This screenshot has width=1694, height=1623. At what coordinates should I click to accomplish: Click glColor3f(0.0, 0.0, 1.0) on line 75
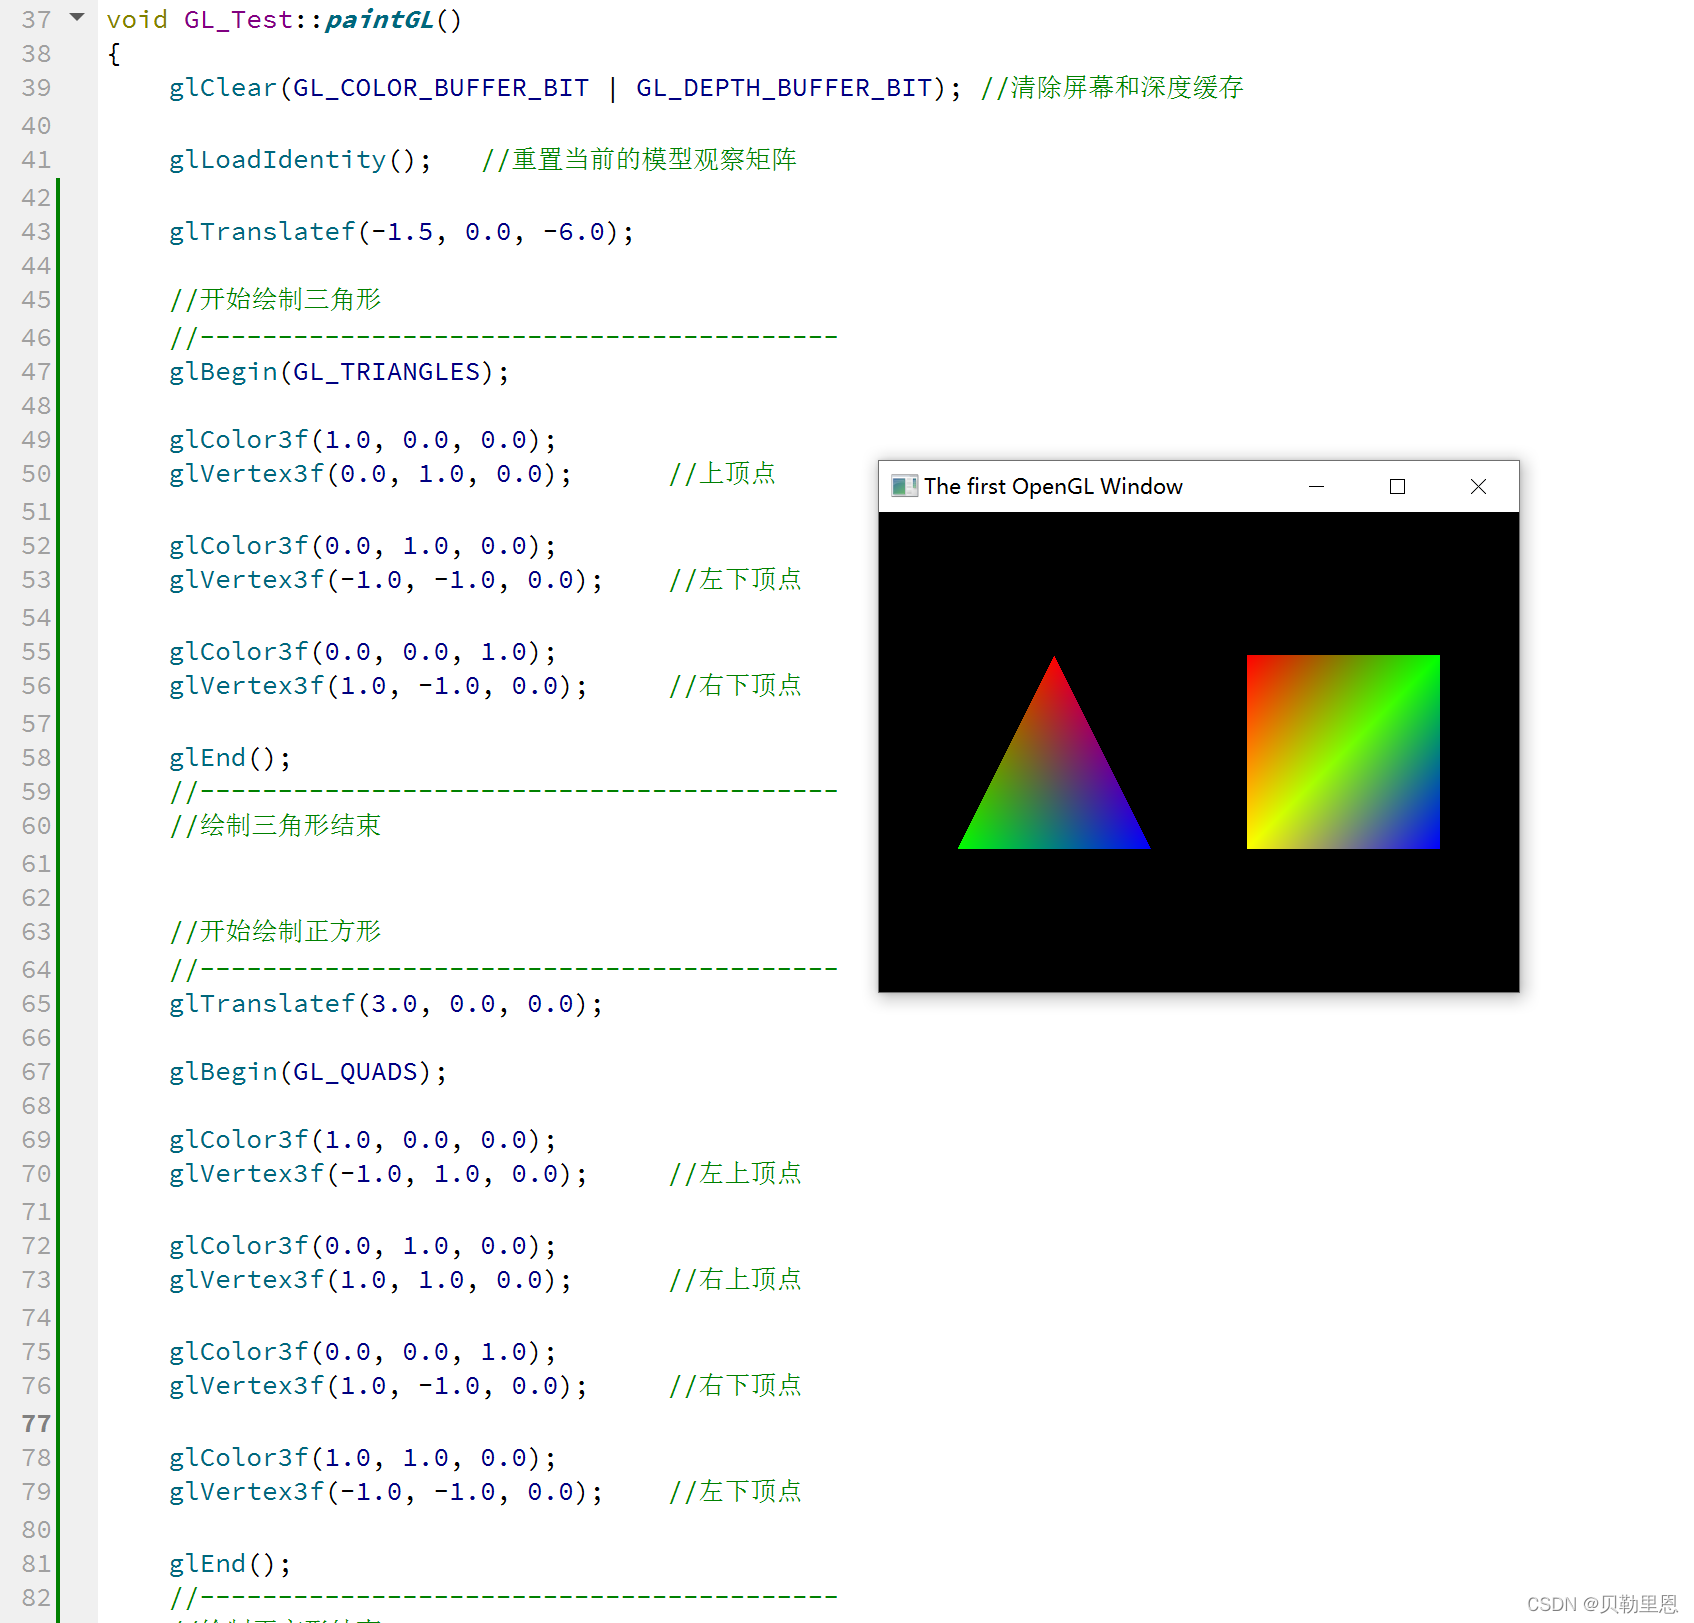pos(362,1352)
